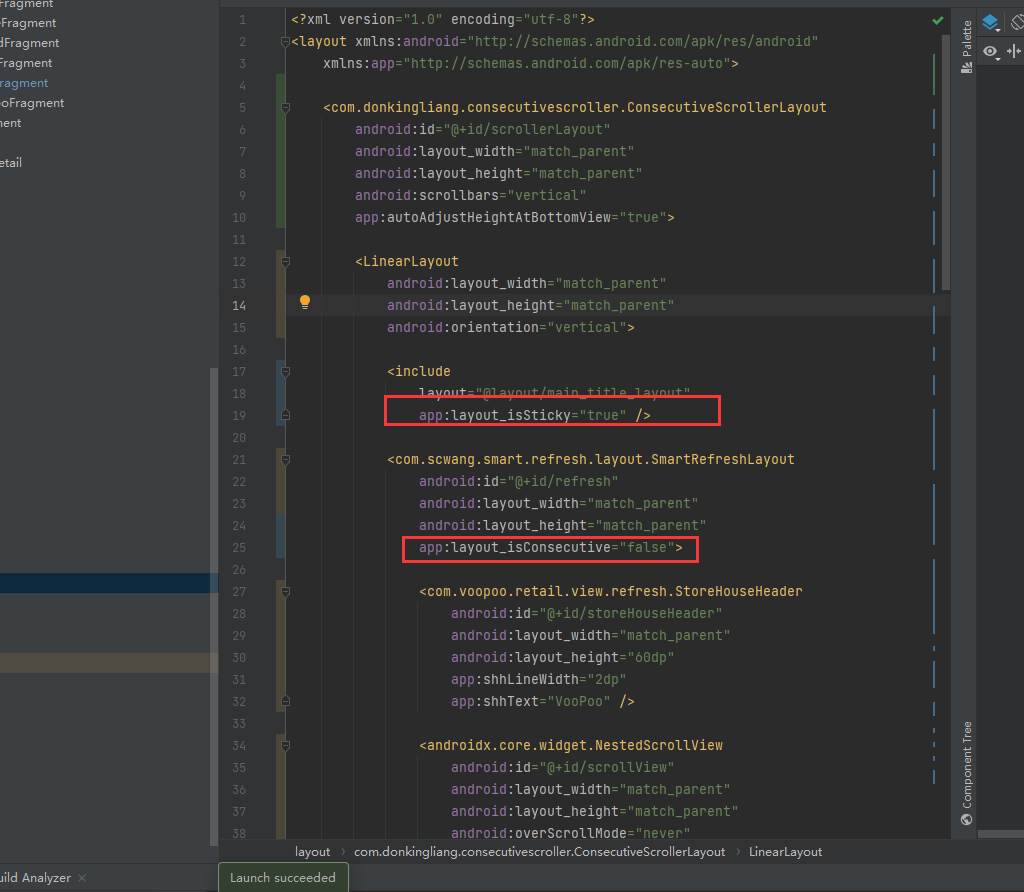
Task: Switch to the Build Analyzer tab
Action: click(x=35, y=878)
